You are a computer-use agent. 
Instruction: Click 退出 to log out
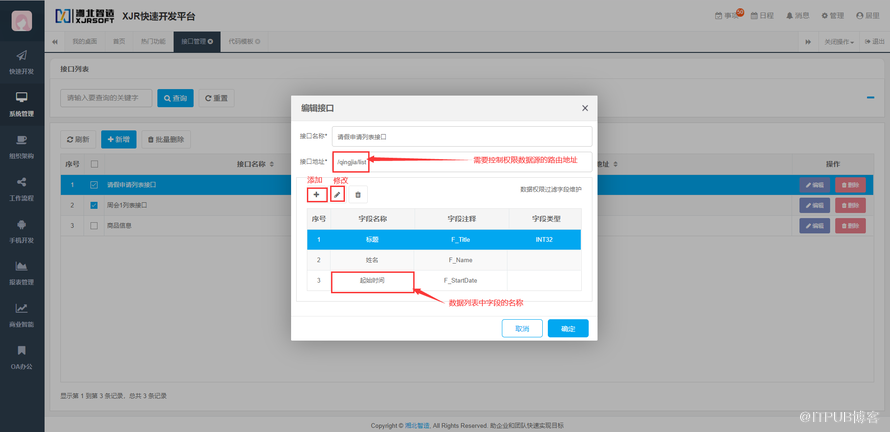(x=875, y=42)
